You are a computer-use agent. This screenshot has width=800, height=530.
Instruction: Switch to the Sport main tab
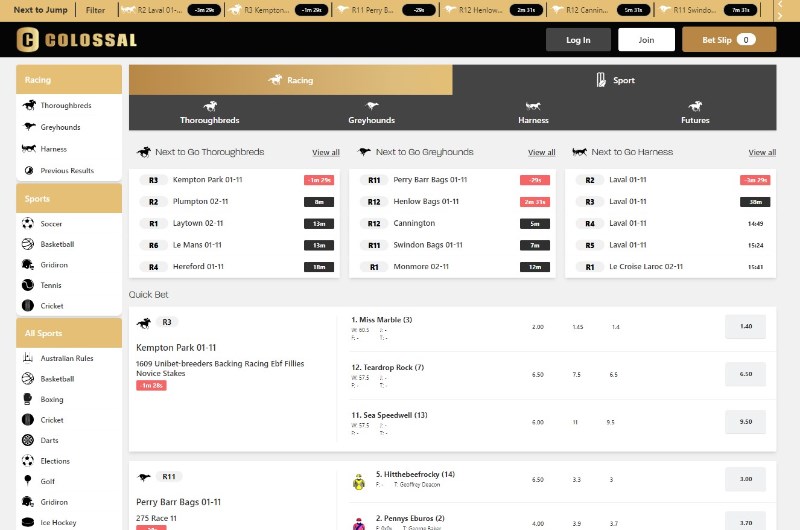tap(614, 80)
